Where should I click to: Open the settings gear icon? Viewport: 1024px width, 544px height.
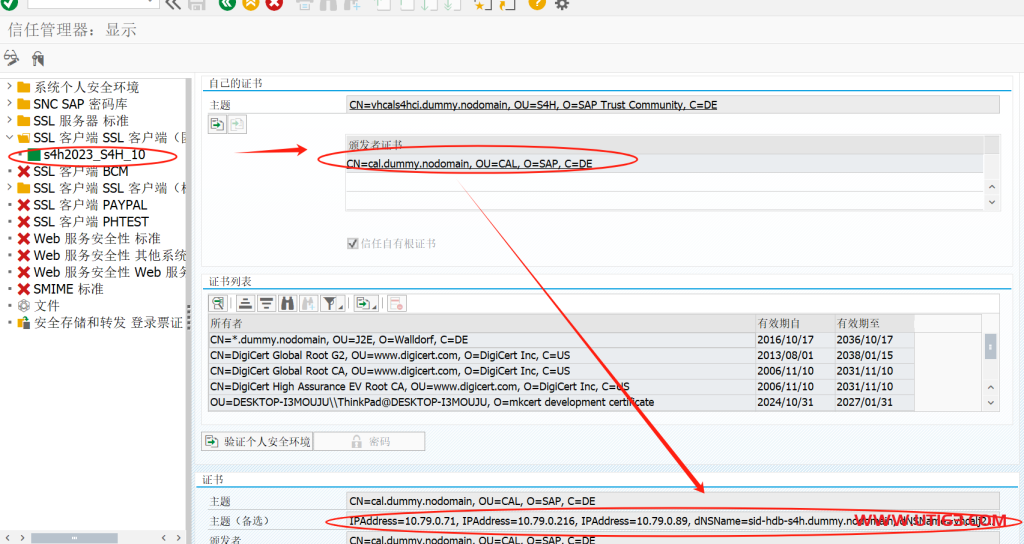tap(562, 5)
